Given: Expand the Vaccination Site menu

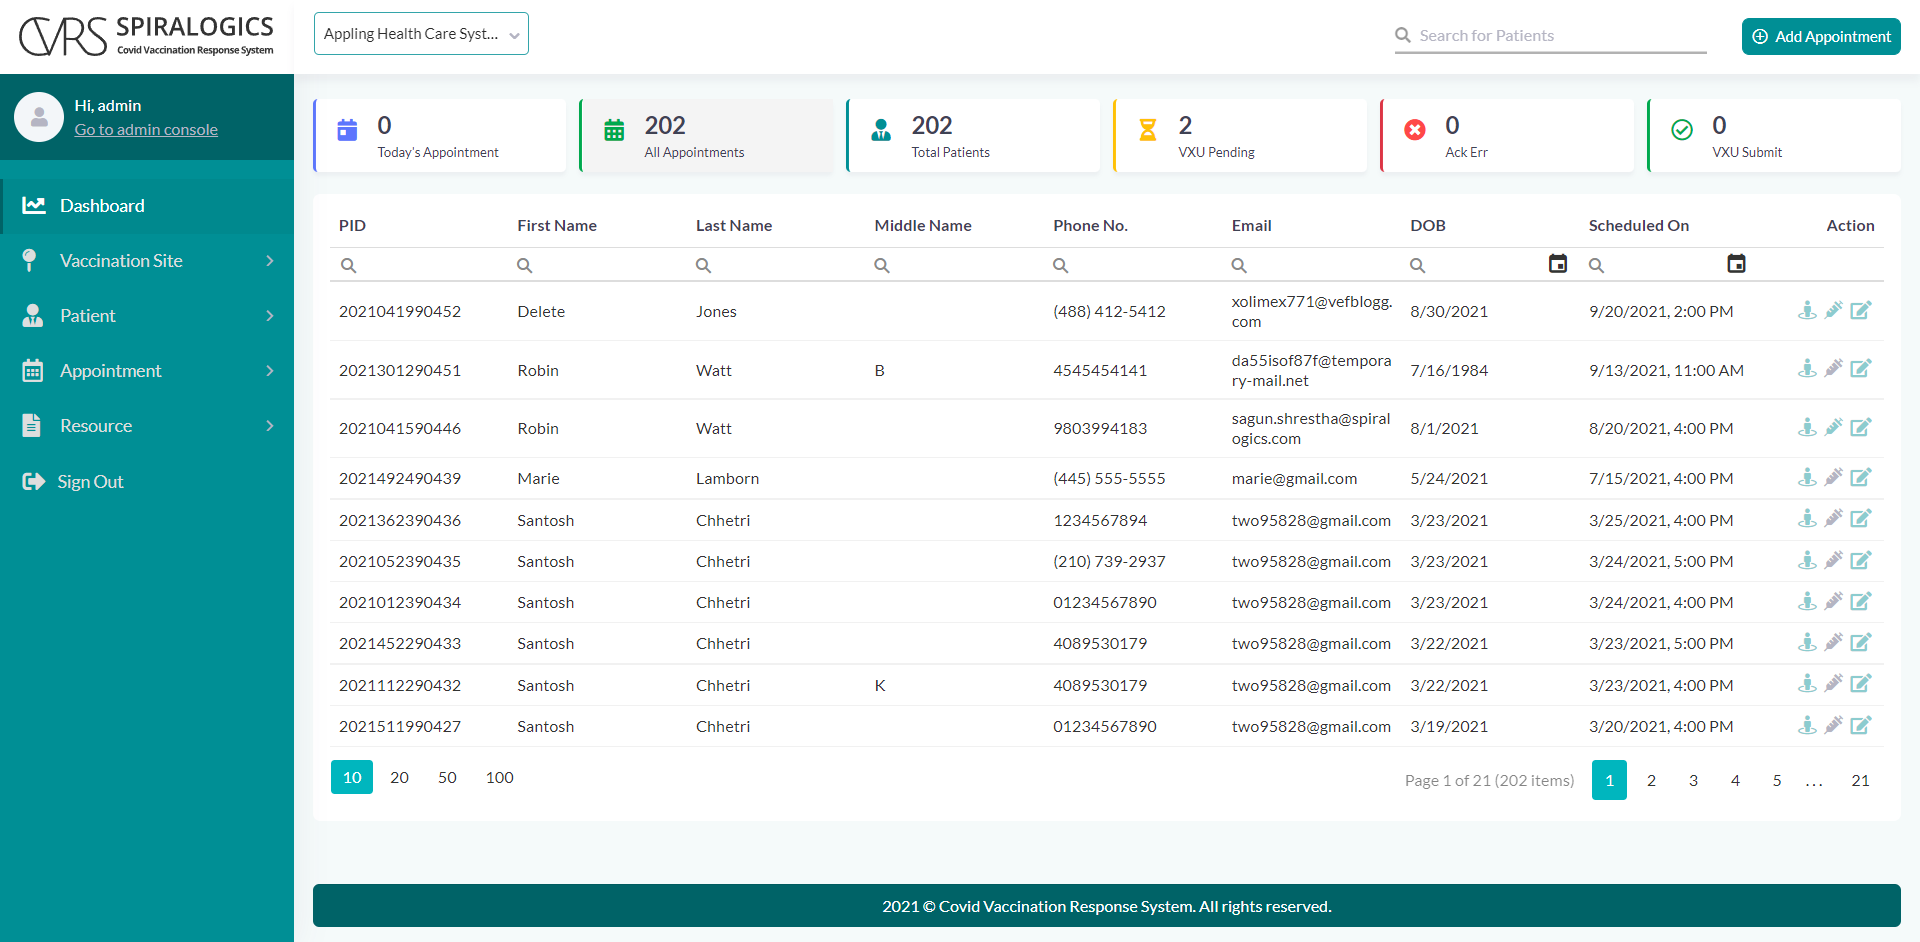Looking at the screenshot, I should [x=147, y=260].
